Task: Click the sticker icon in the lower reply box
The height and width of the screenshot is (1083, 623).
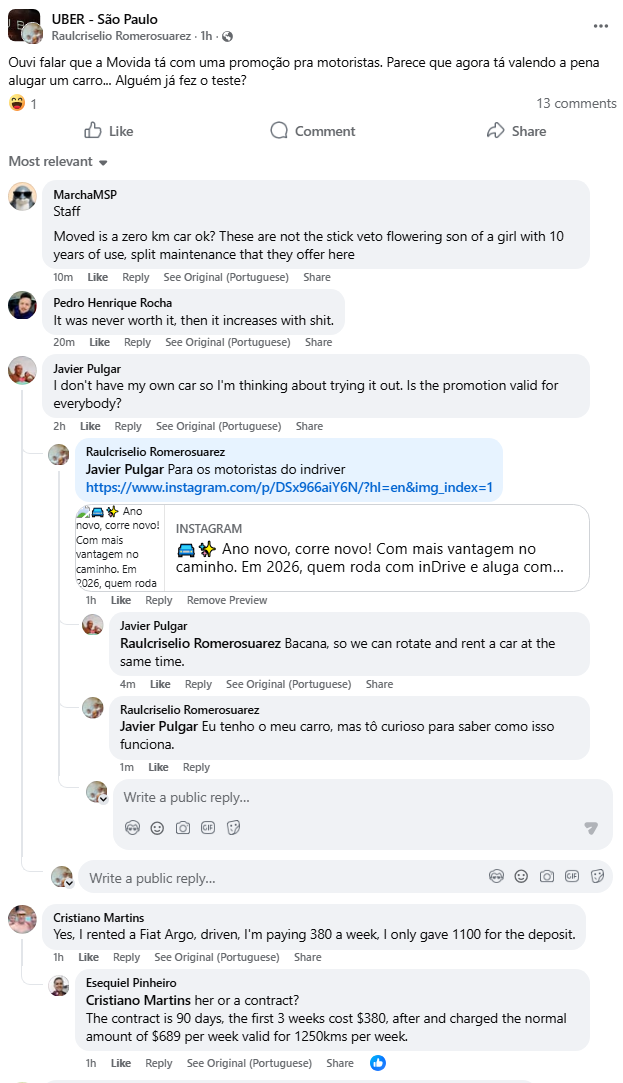Action: click(598, 877)
